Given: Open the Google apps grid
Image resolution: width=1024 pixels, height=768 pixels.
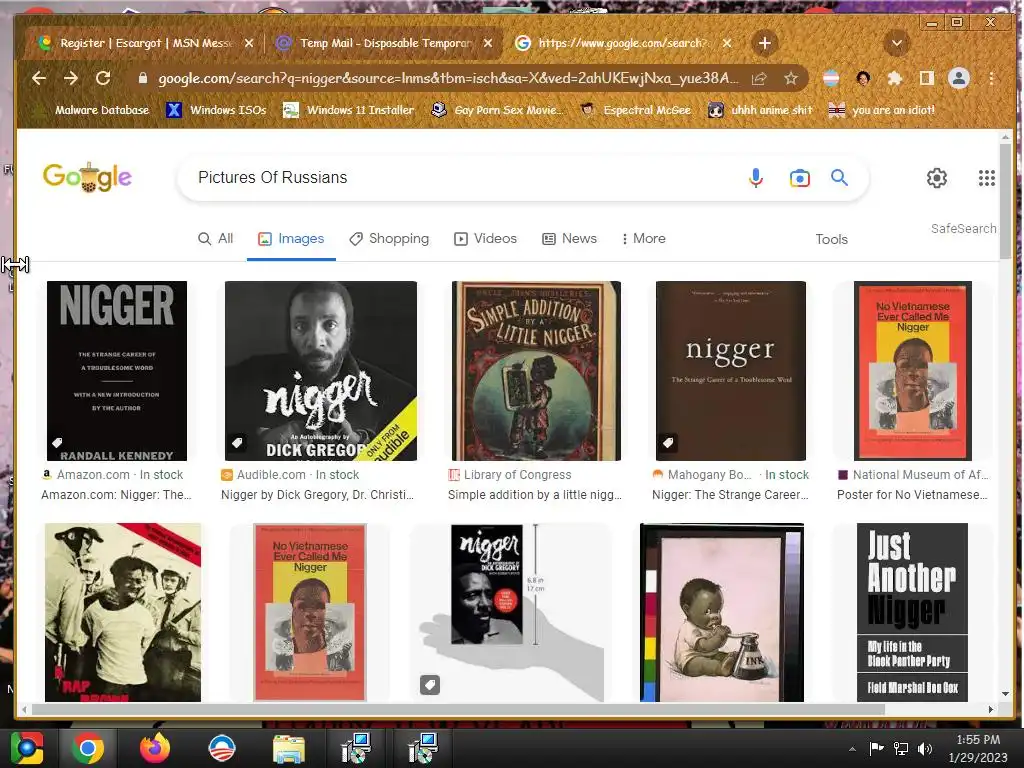Looking at the screenshot, I should (986, 178).
